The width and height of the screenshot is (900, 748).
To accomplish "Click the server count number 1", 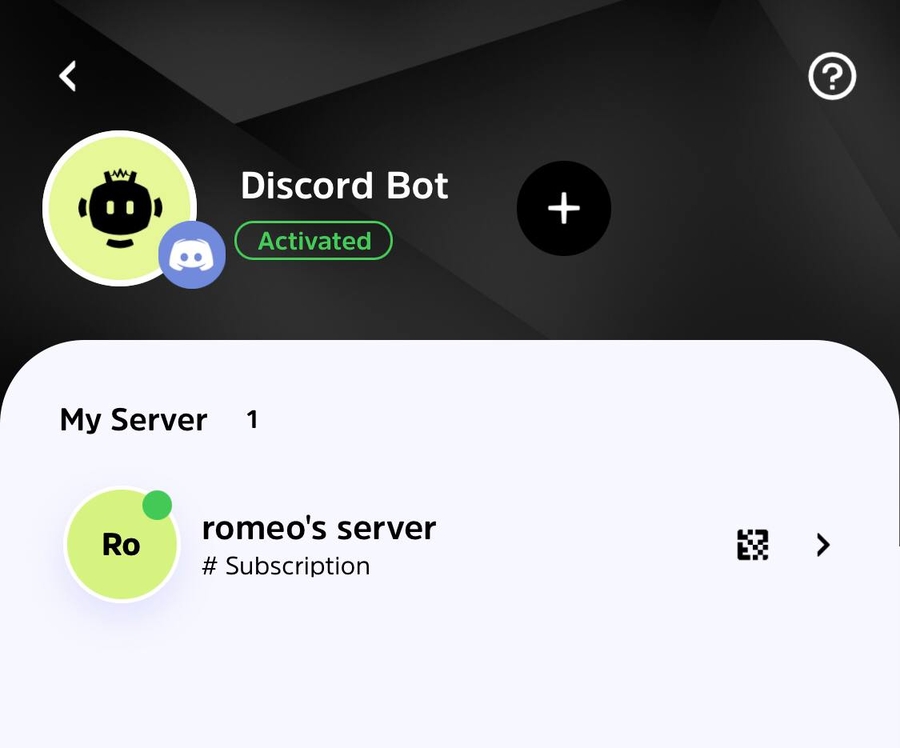I will click(x=252, y=420).
